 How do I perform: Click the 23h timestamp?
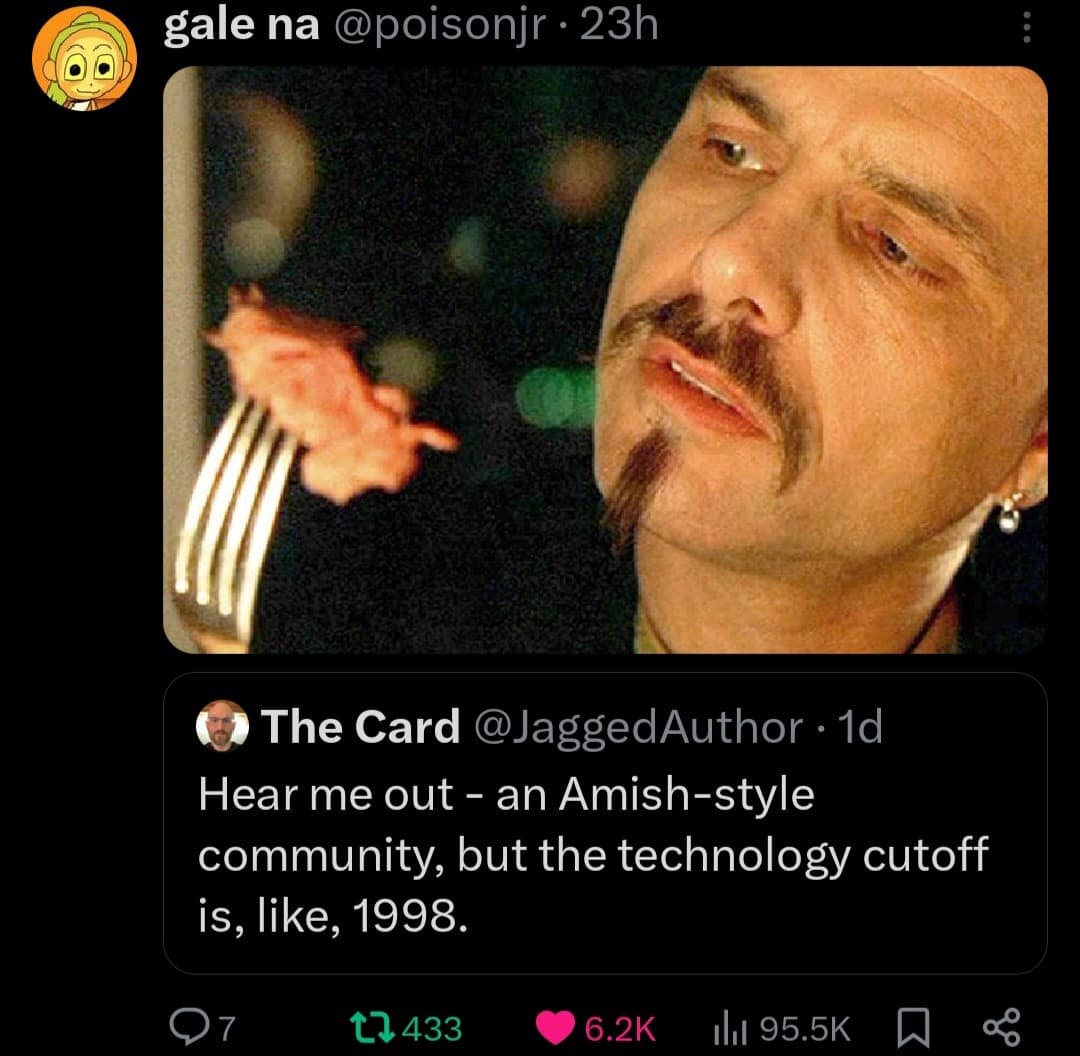pos(620,26)
